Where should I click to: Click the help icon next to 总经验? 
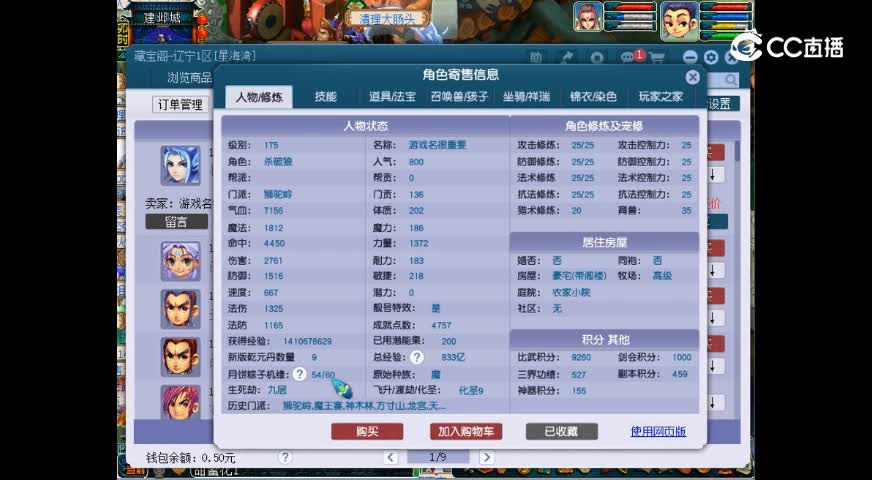click(417, 357)
